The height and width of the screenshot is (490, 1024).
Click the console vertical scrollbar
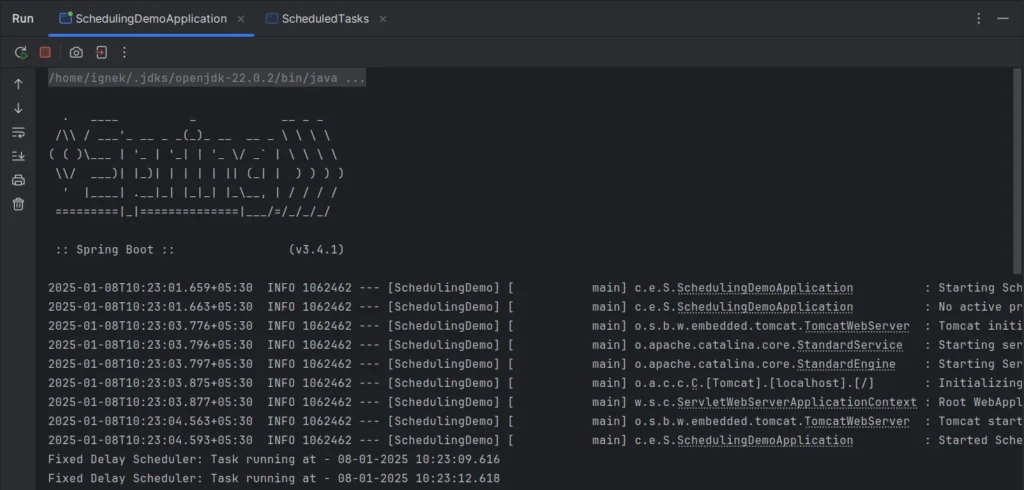[x=1017, y=170]
